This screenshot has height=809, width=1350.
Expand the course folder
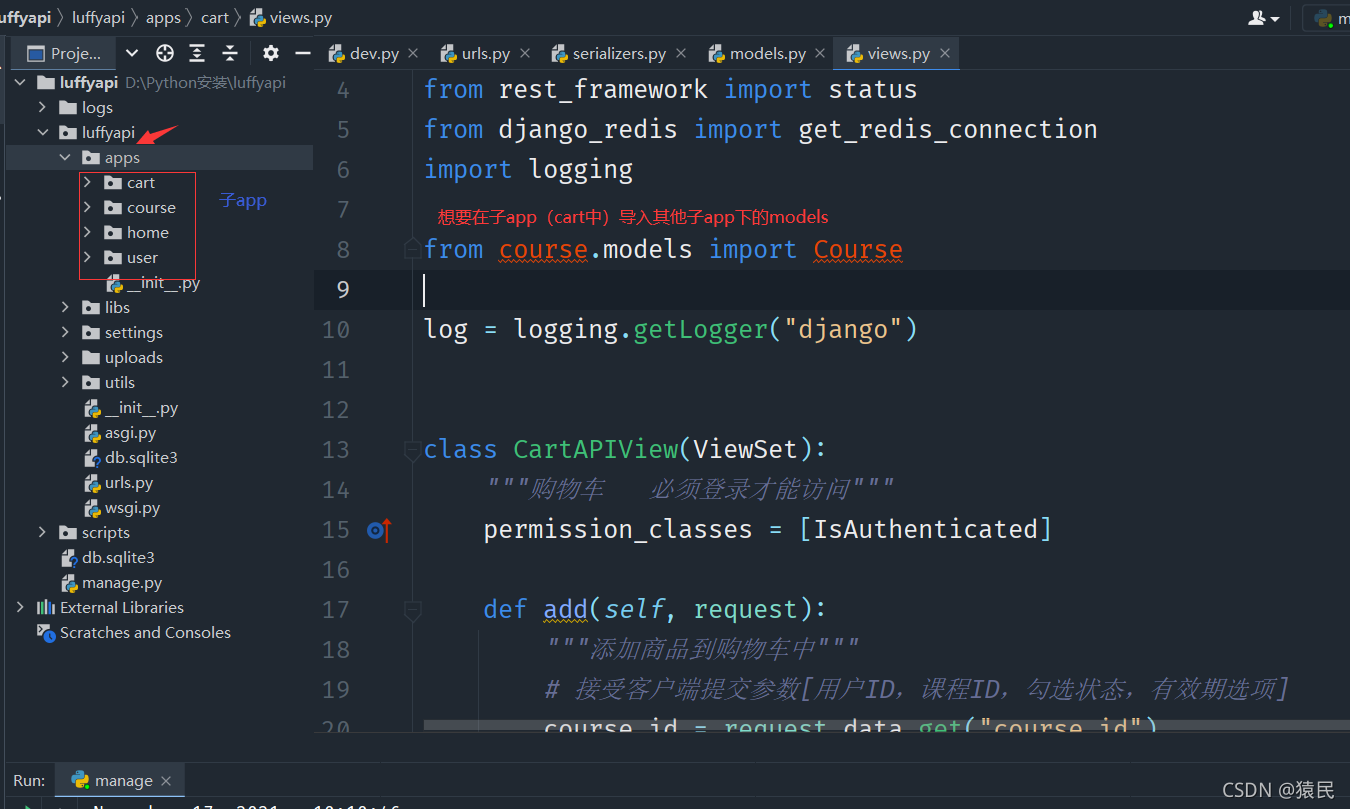(x=87, y=207)
